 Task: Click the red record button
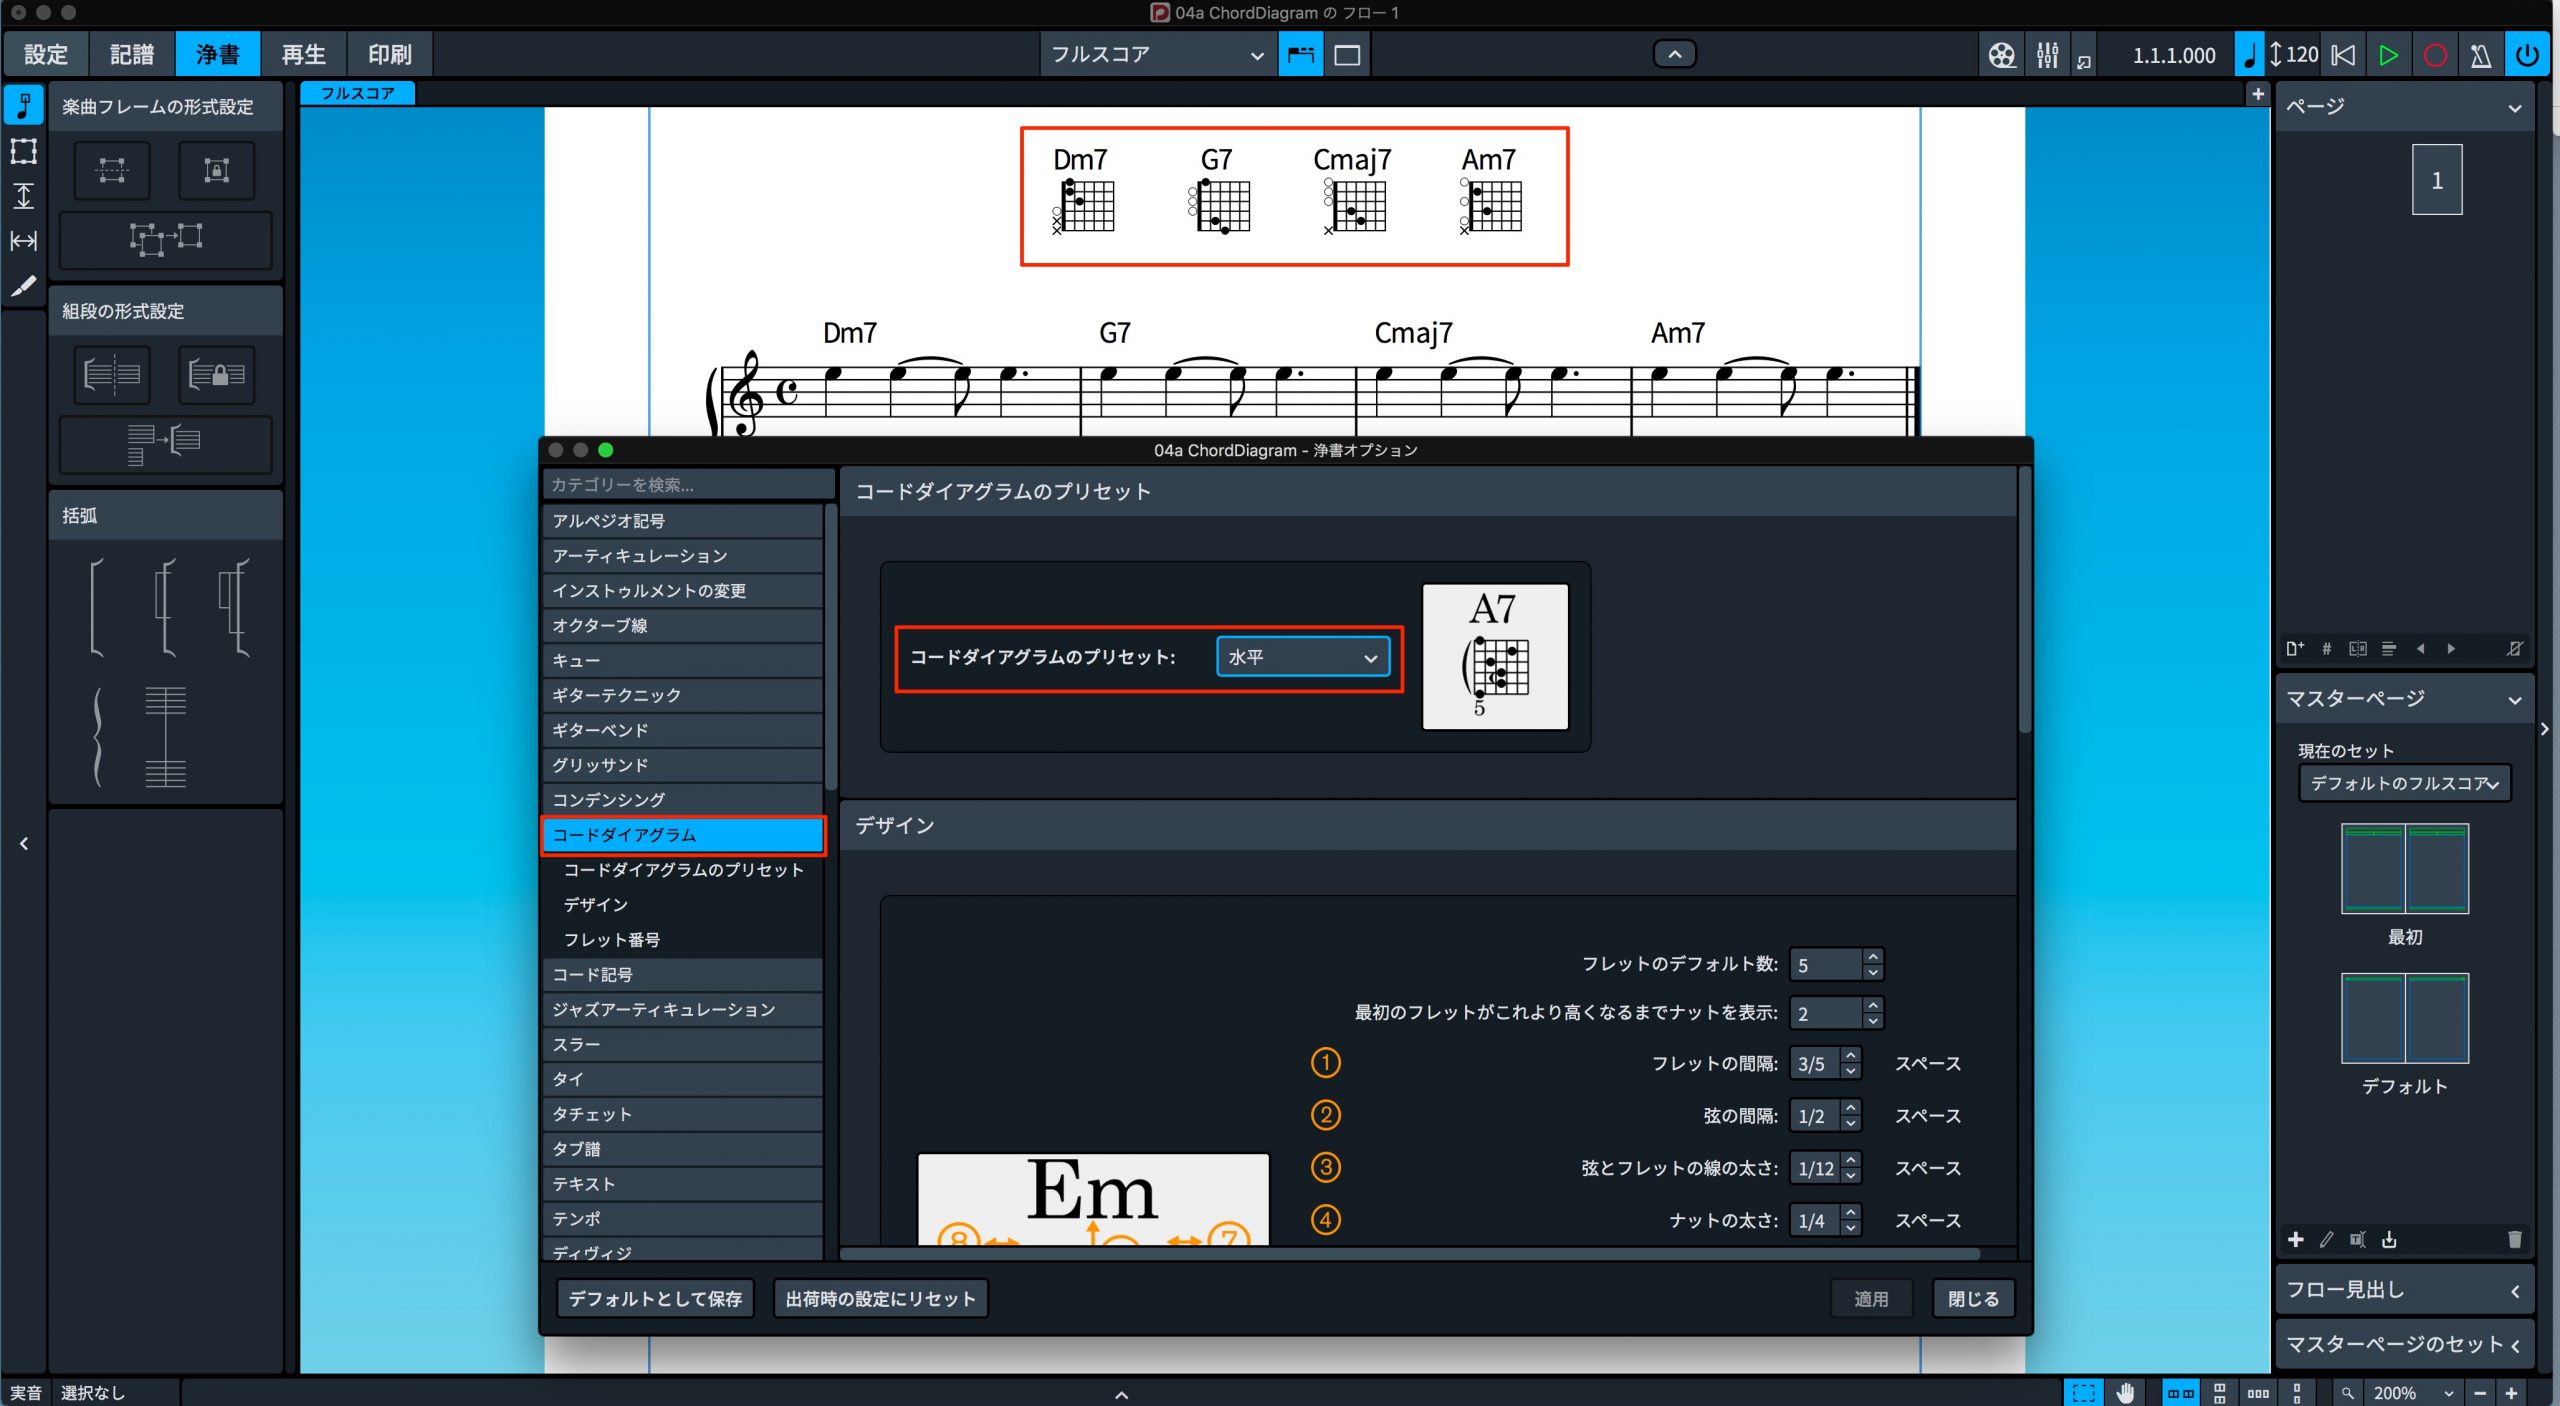[x=2435, y=55]
